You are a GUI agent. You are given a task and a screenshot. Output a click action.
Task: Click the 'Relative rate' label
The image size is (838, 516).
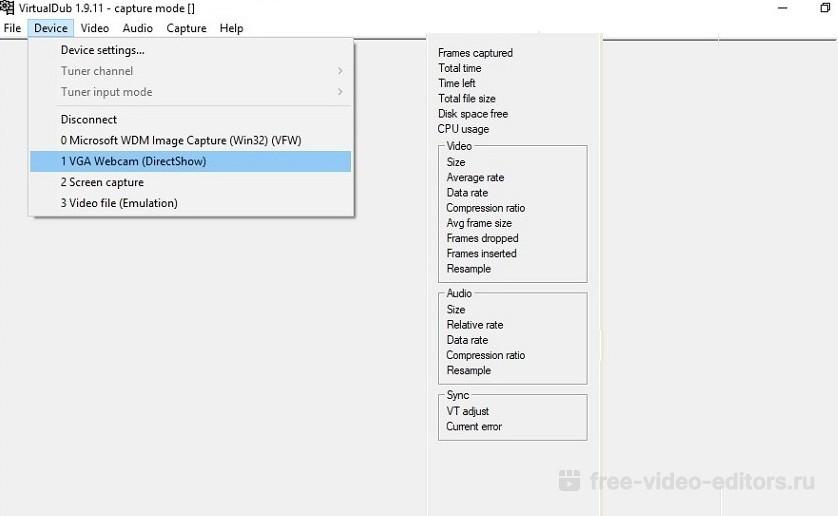475,325
